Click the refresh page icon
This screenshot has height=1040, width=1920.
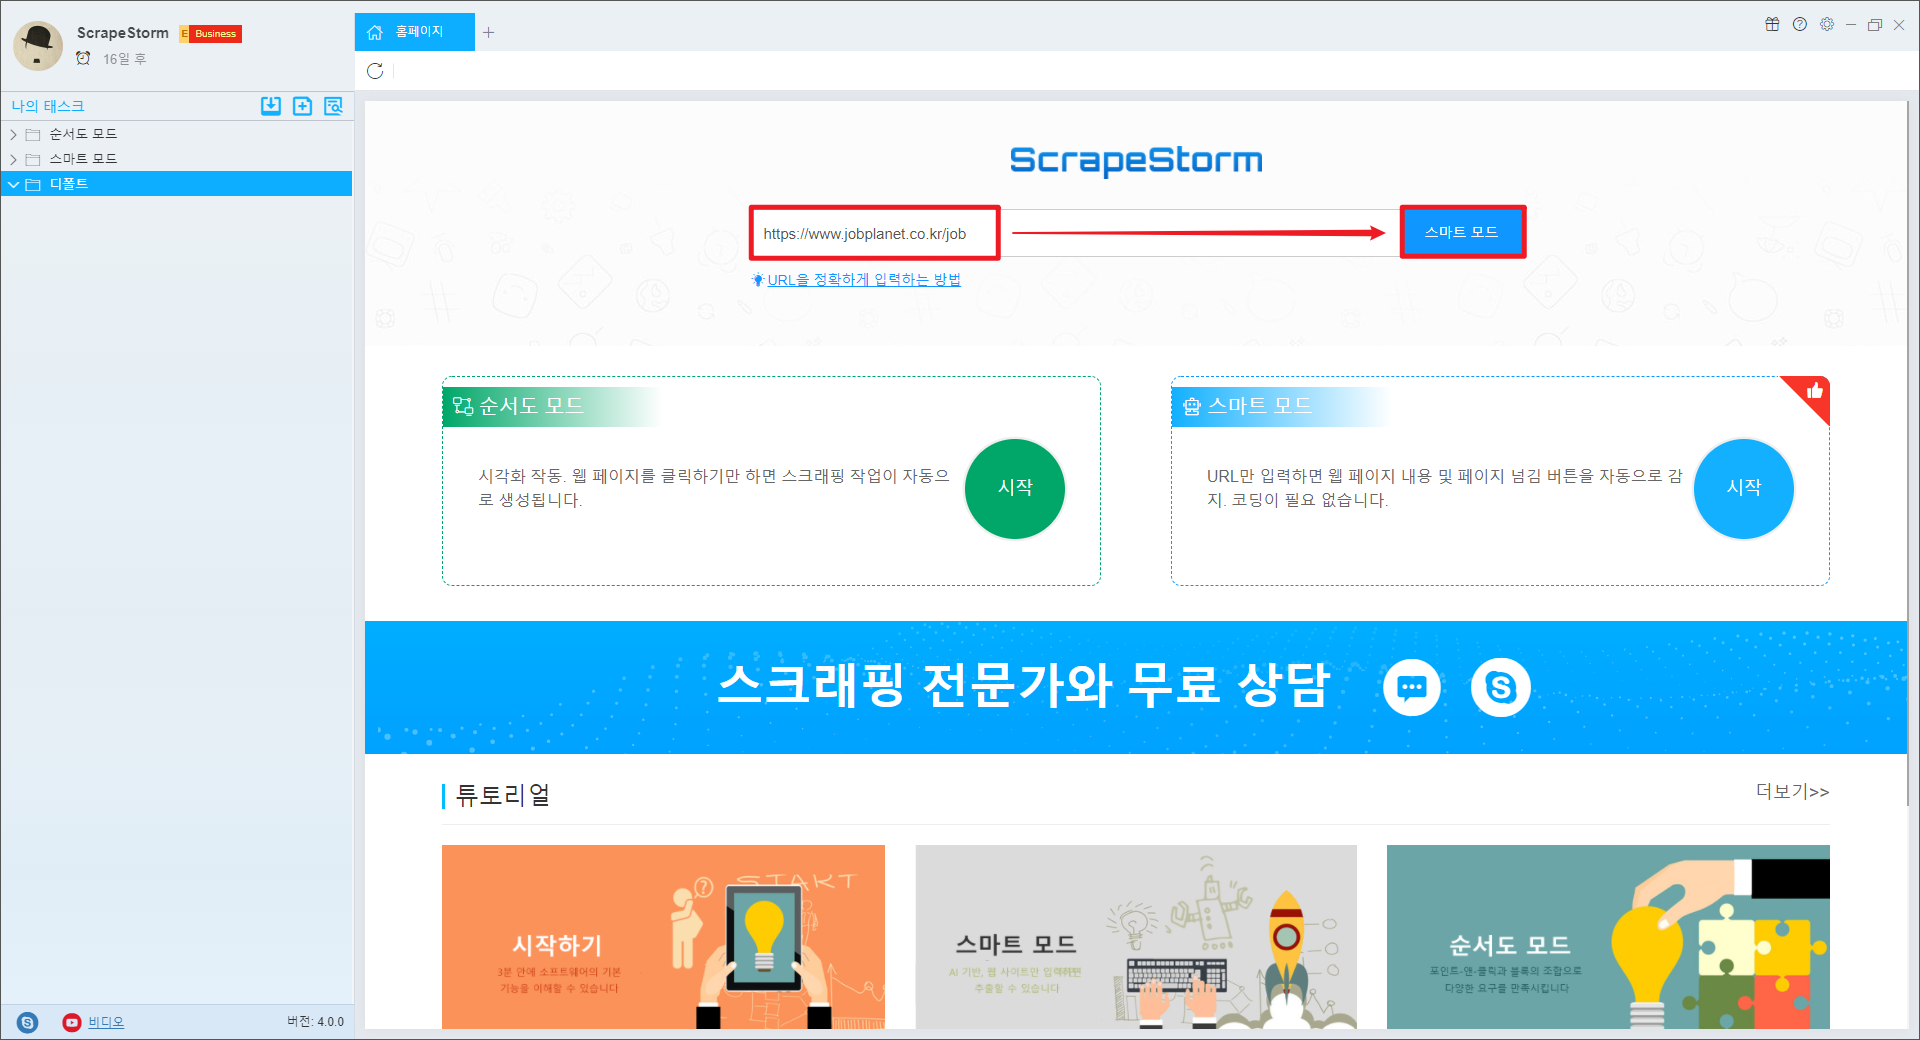point(375,71)
